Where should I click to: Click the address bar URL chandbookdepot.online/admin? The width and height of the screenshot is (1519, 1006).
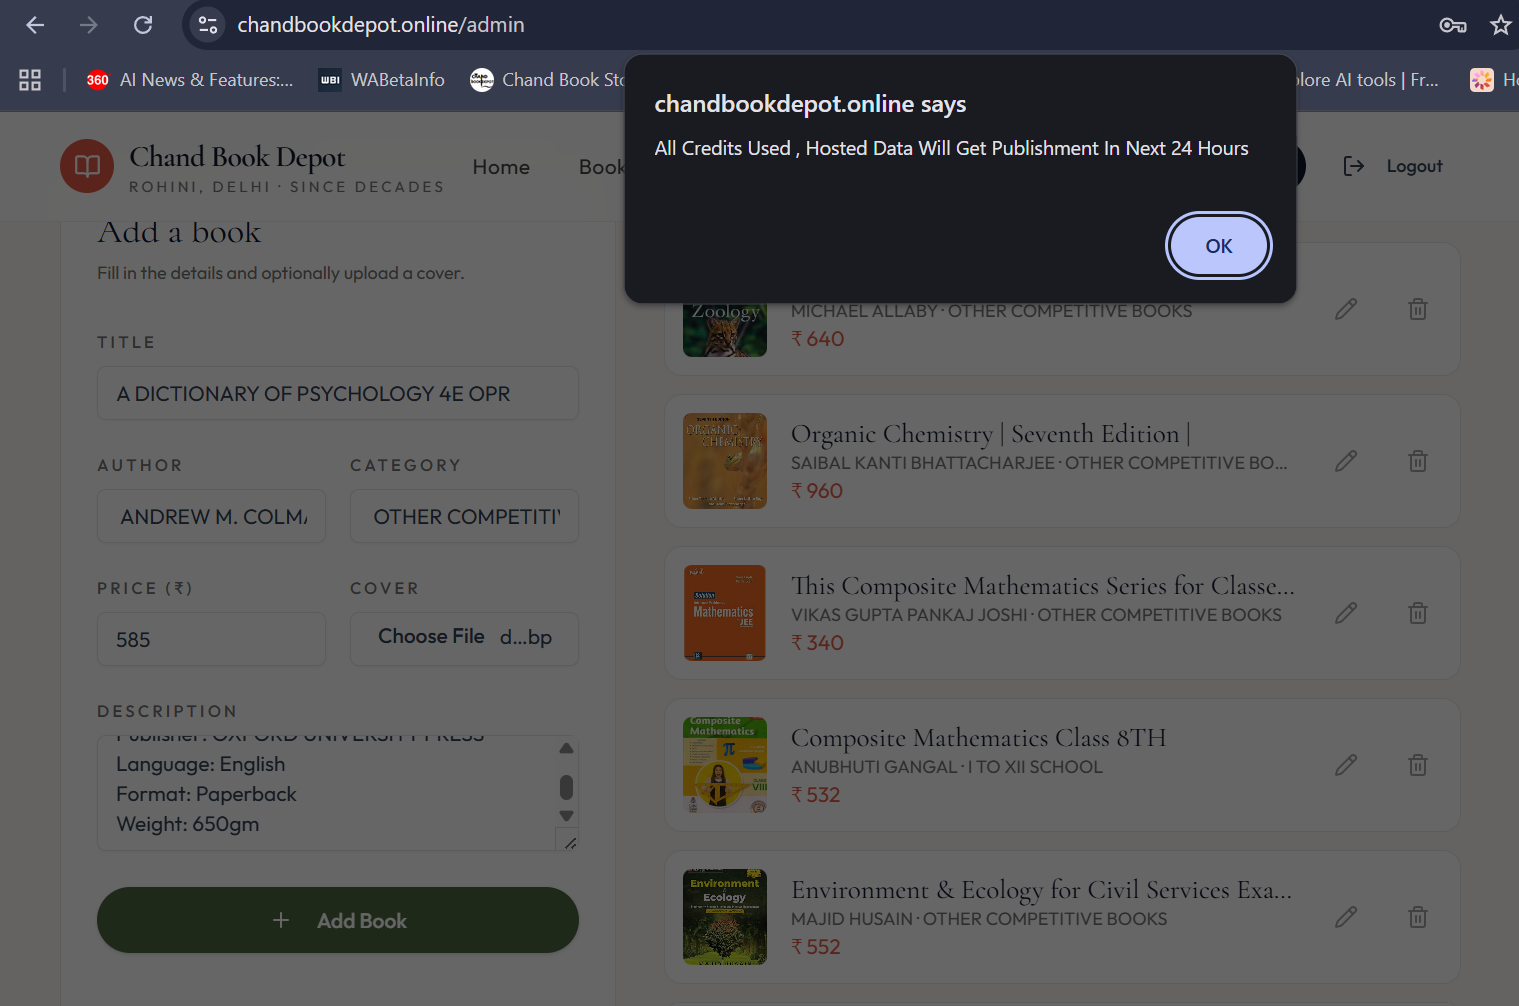point(380,25)
